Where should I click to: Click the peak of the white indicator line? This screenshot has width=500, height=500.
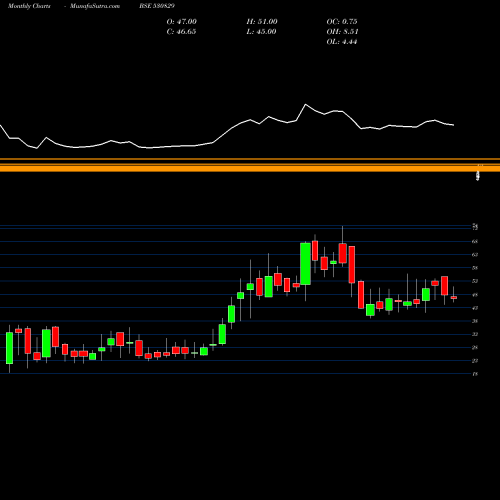tap(305, 104)
